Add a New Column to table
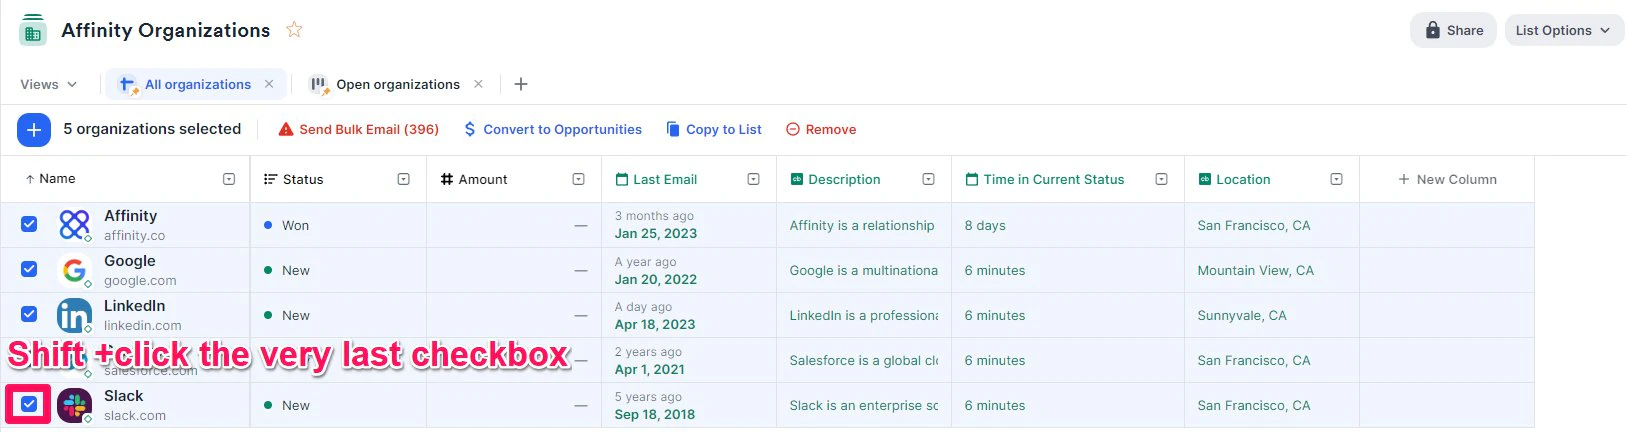This screenshot has height=432, width=1627. 1447,179
